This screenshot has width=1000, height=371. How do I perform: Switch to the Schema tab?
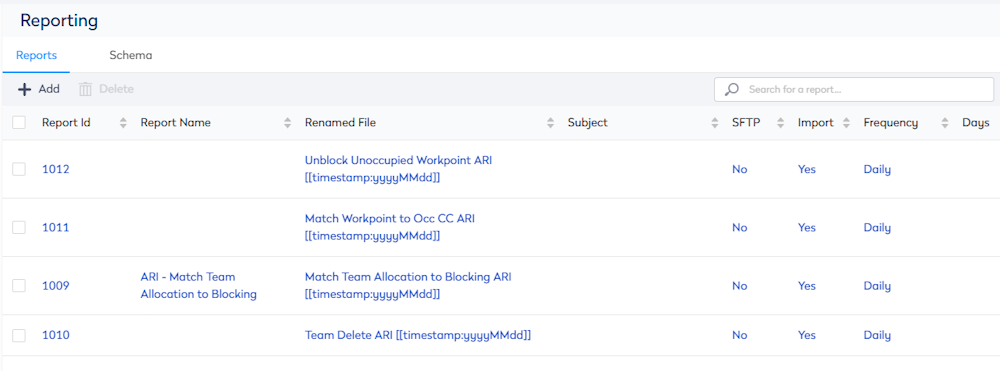pos(131,55)
